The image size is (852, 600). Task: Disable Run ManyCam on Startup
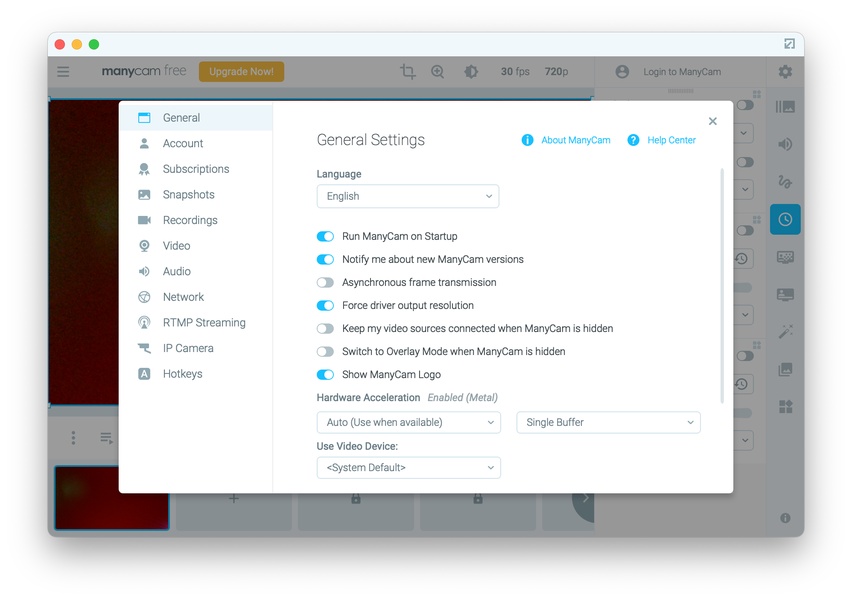(325, 236)
